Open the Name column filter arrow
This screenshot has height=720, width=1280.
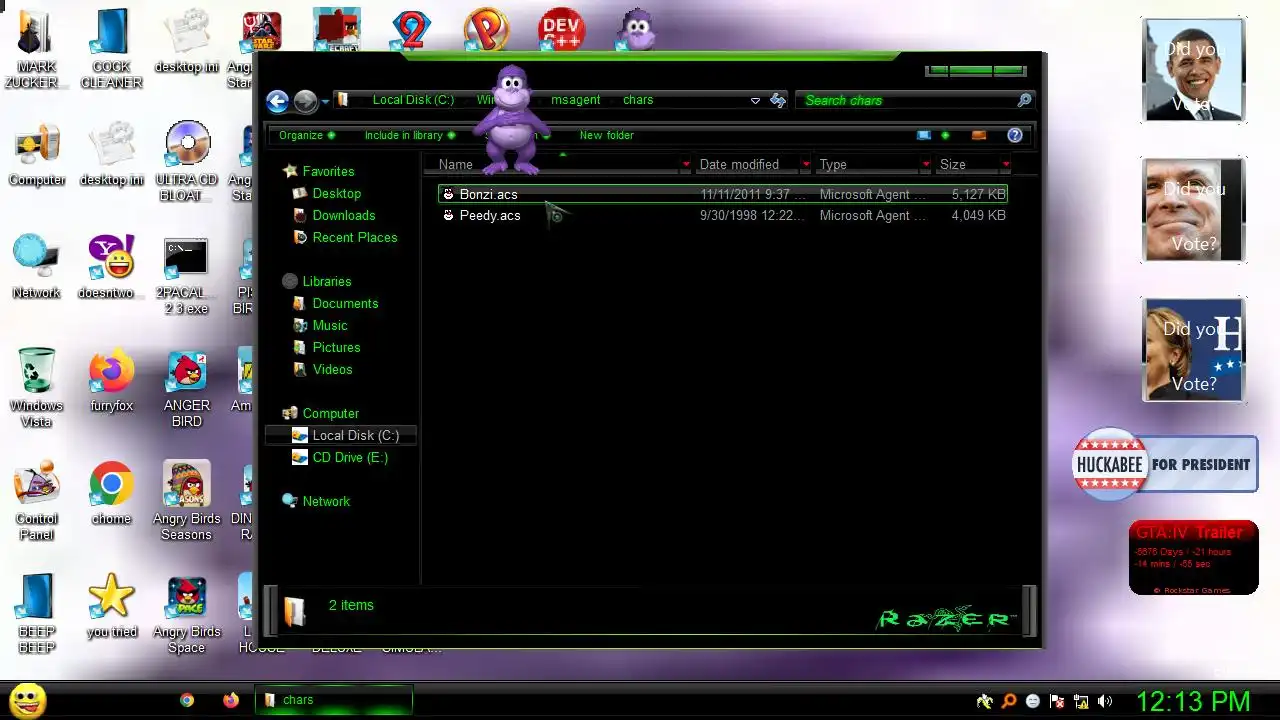(686, 164)
